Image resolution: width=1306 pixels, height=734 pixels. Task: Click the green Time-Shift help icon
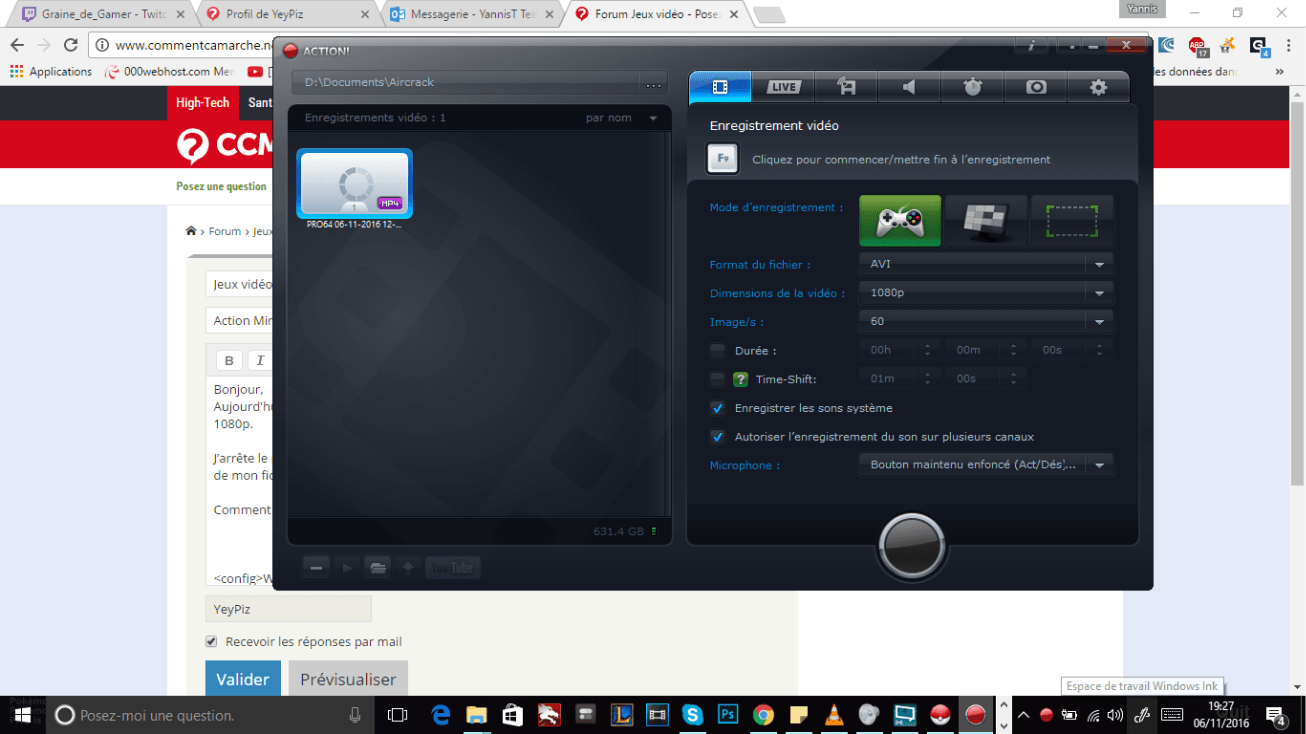click(x=741, y=379)
